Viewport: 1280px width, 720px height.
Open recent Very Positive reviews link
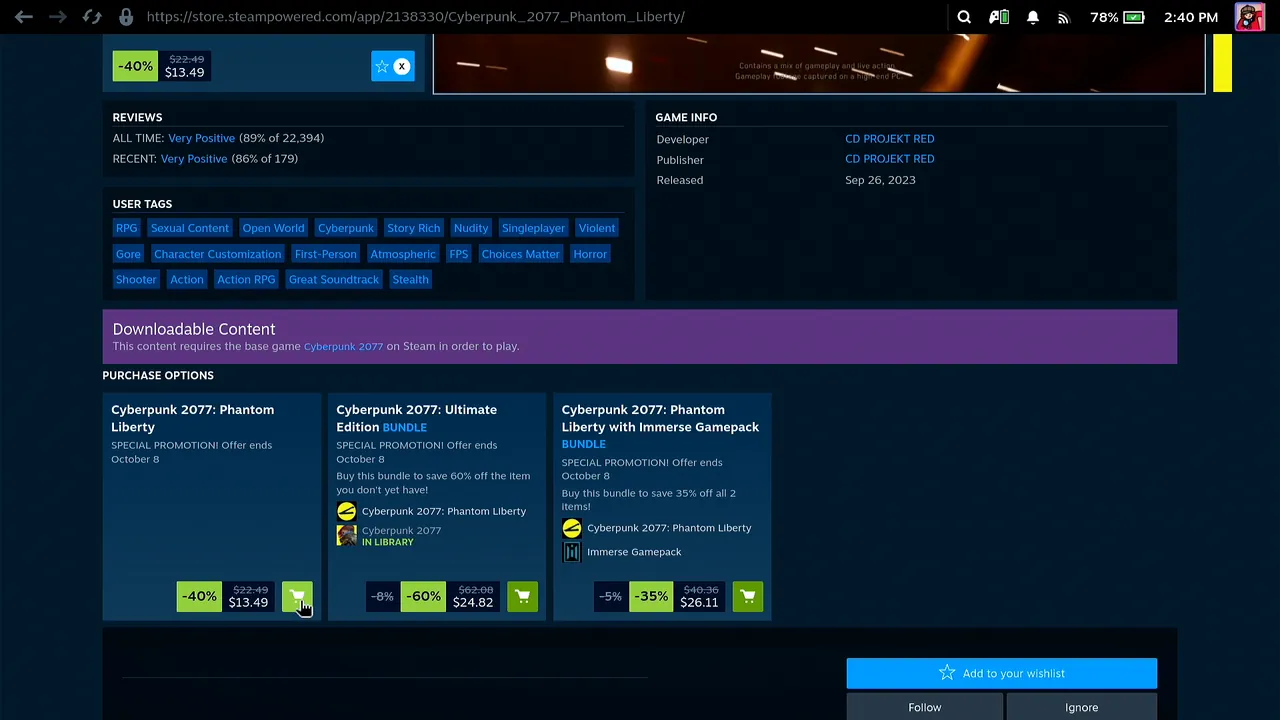(x=194, y=159)
